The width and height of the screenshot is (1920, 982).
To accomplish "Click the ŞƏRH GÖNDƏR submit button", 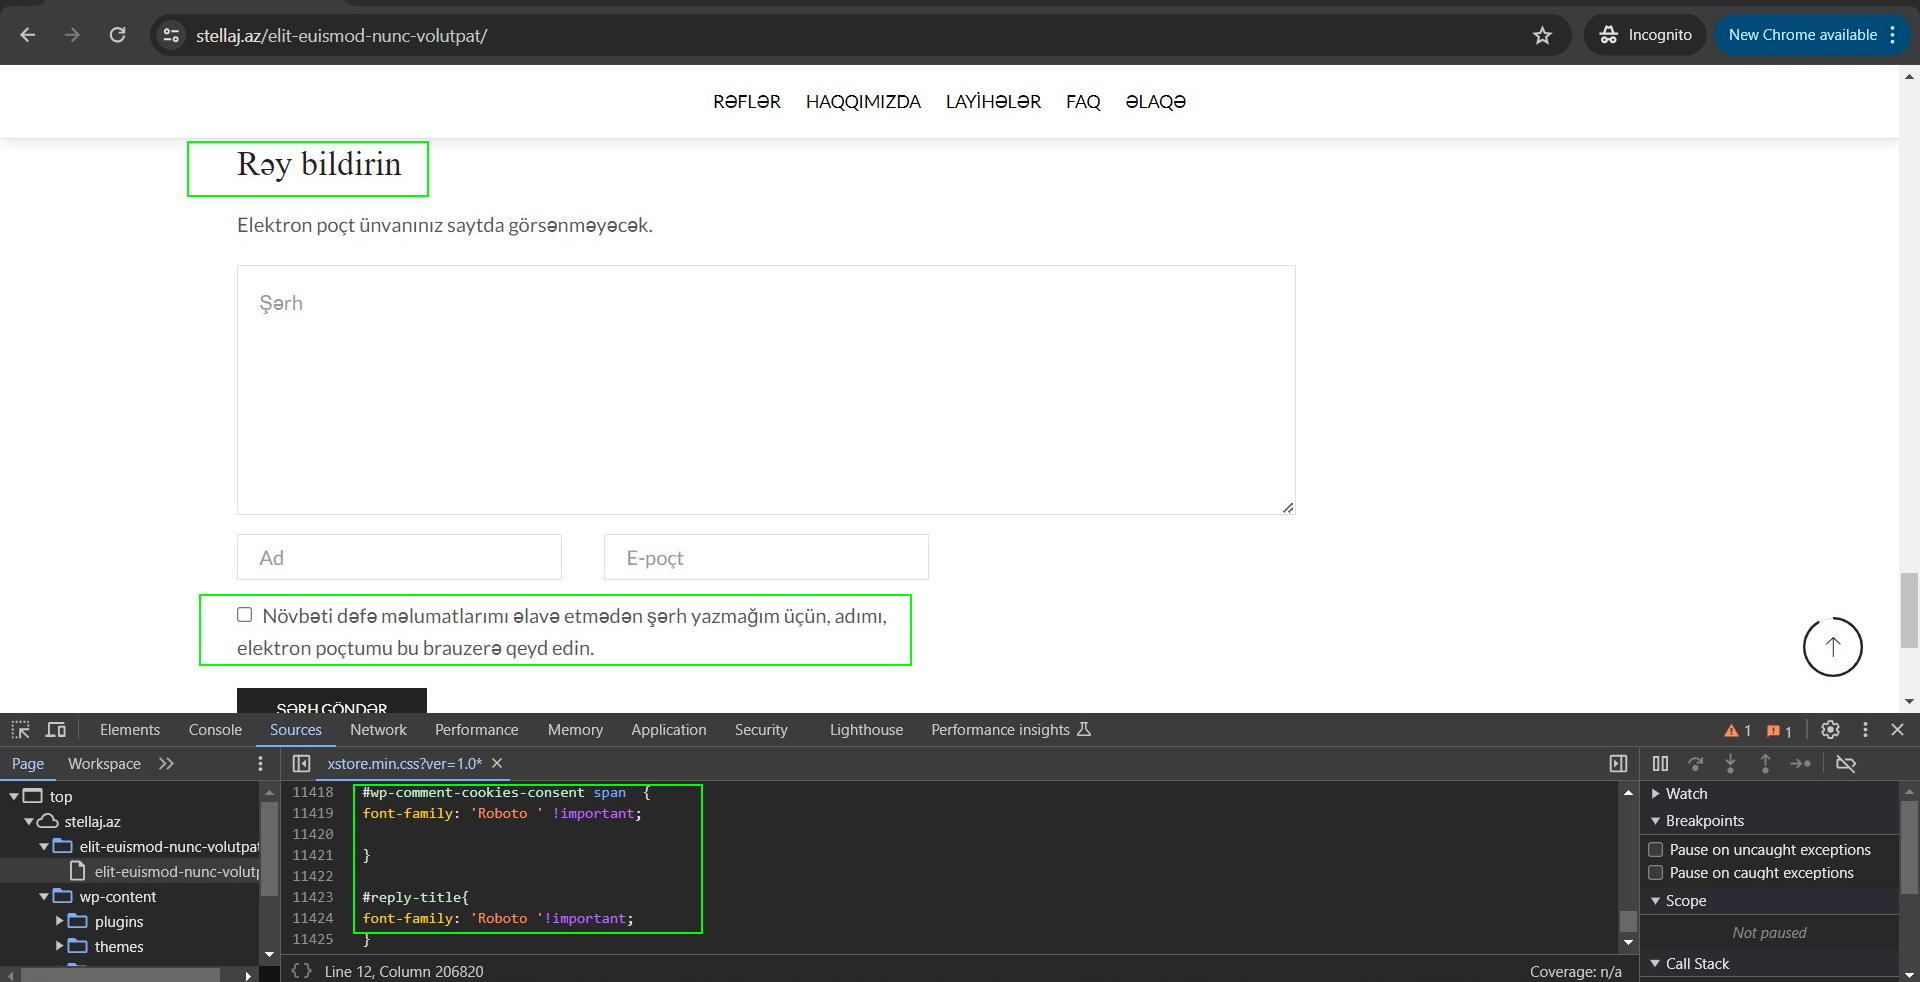I will tap(332, 701).
